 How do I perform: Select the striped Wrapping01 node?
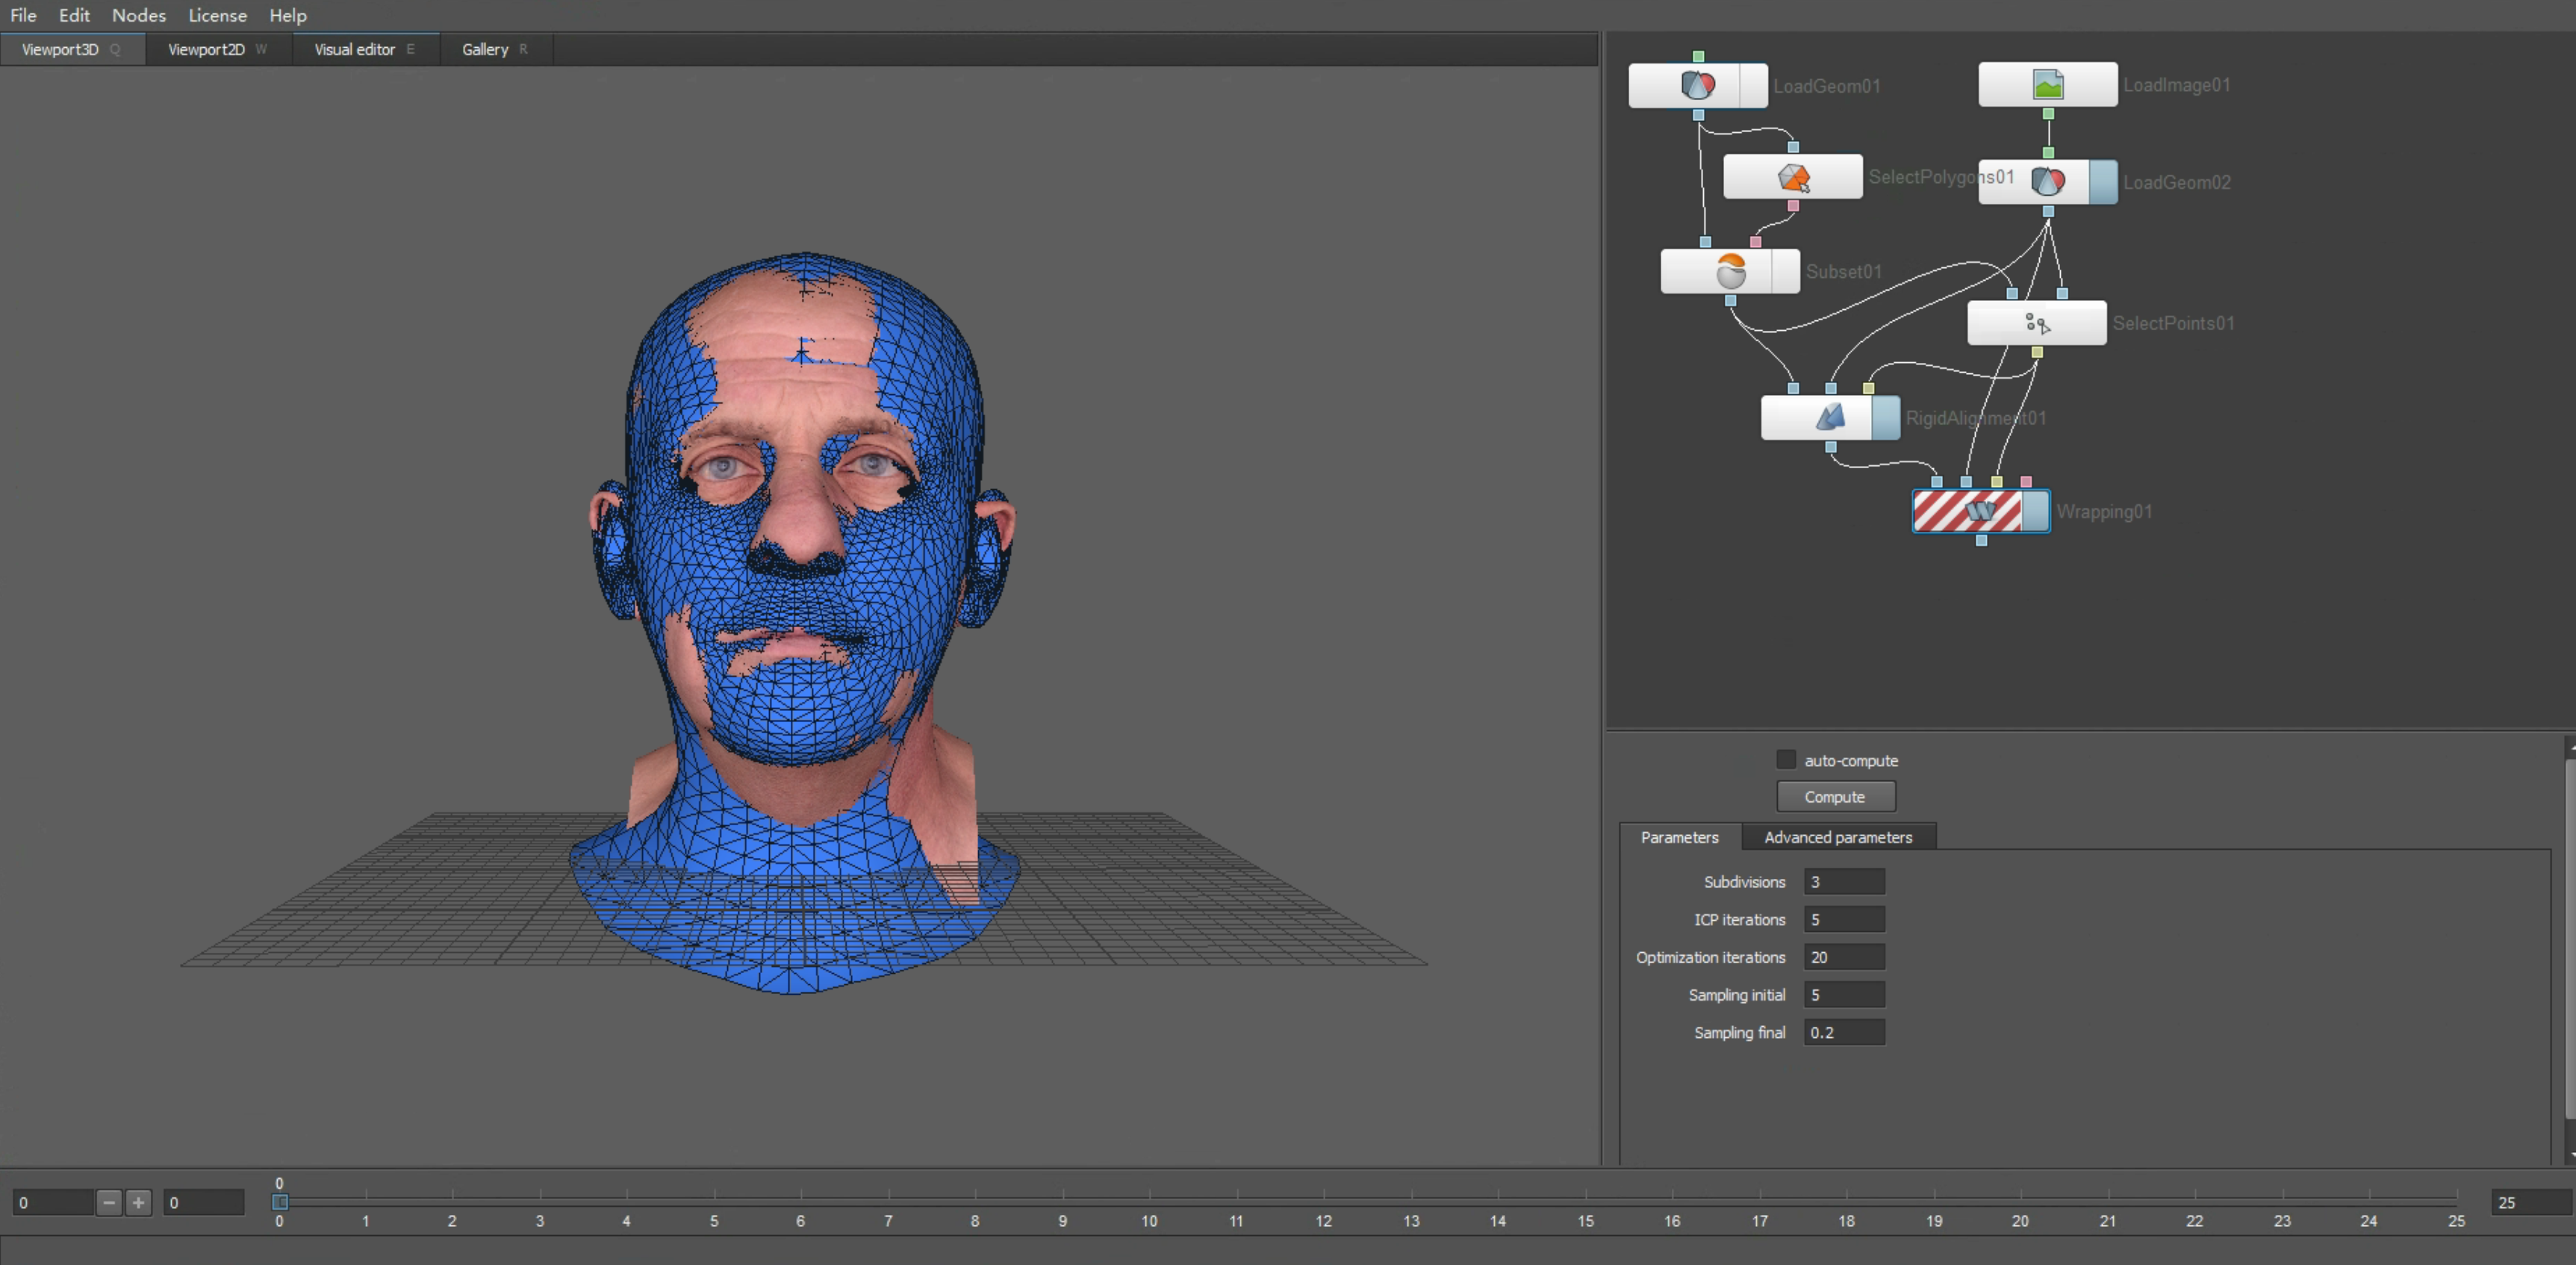pyautogui.click(x=1967, y=511)
